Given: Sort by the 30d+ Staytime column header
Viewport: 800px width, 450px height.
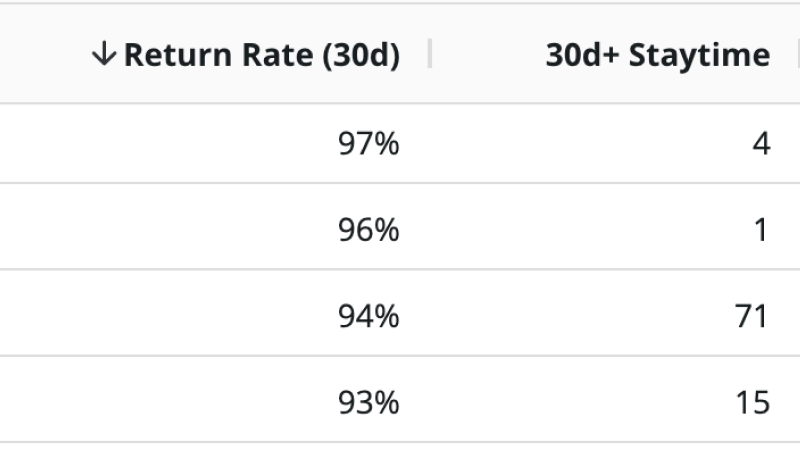Looking at the screenshot, I should point(658,56).
